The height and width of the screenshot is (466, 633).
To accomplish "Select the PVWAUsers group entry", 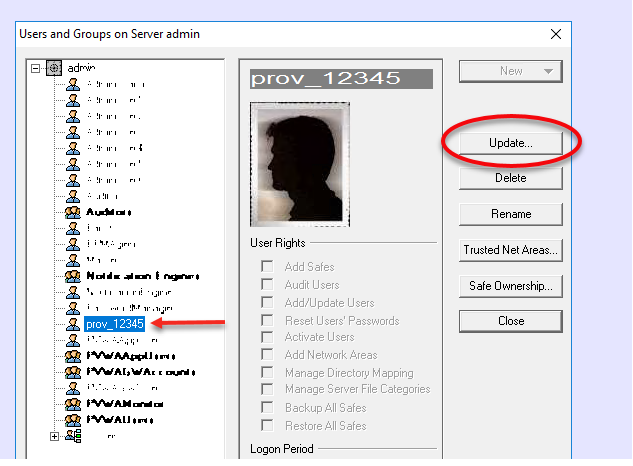I will pyautogui.click(x=120, y=420).
